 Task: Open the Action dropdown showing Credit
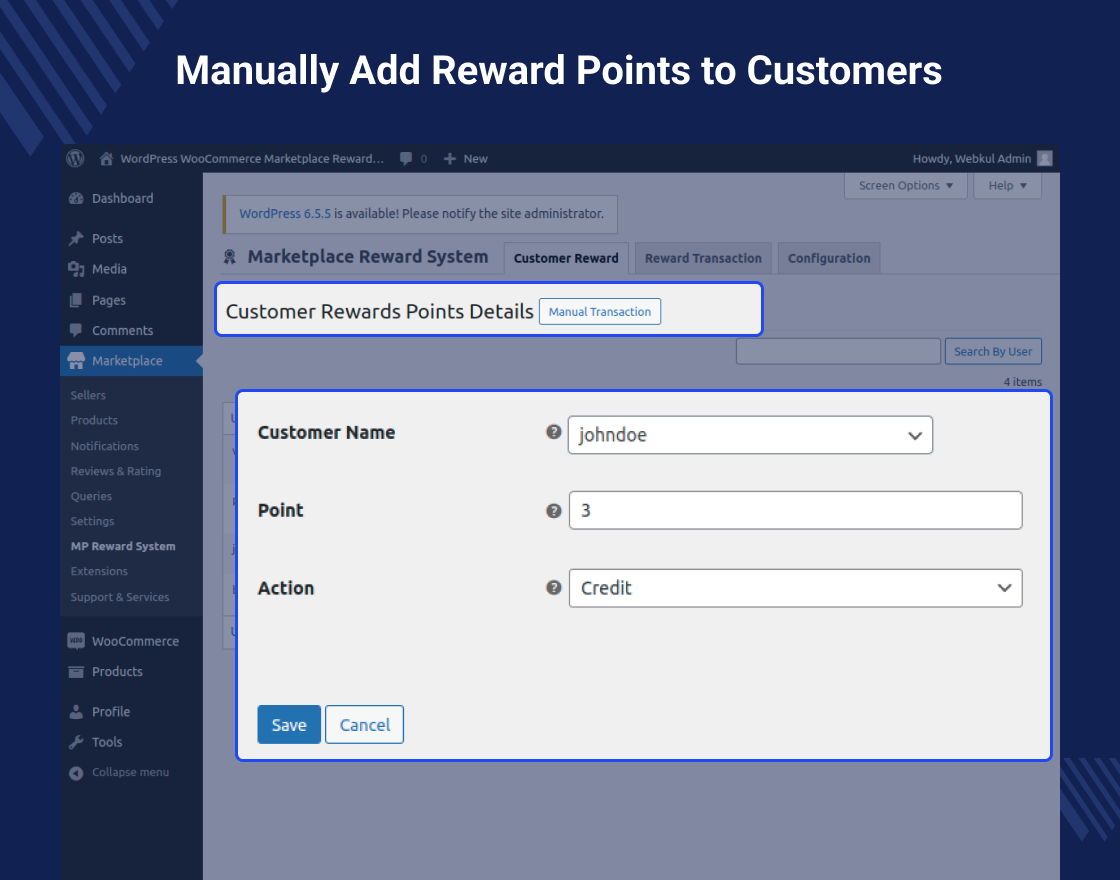coord(795,588)
